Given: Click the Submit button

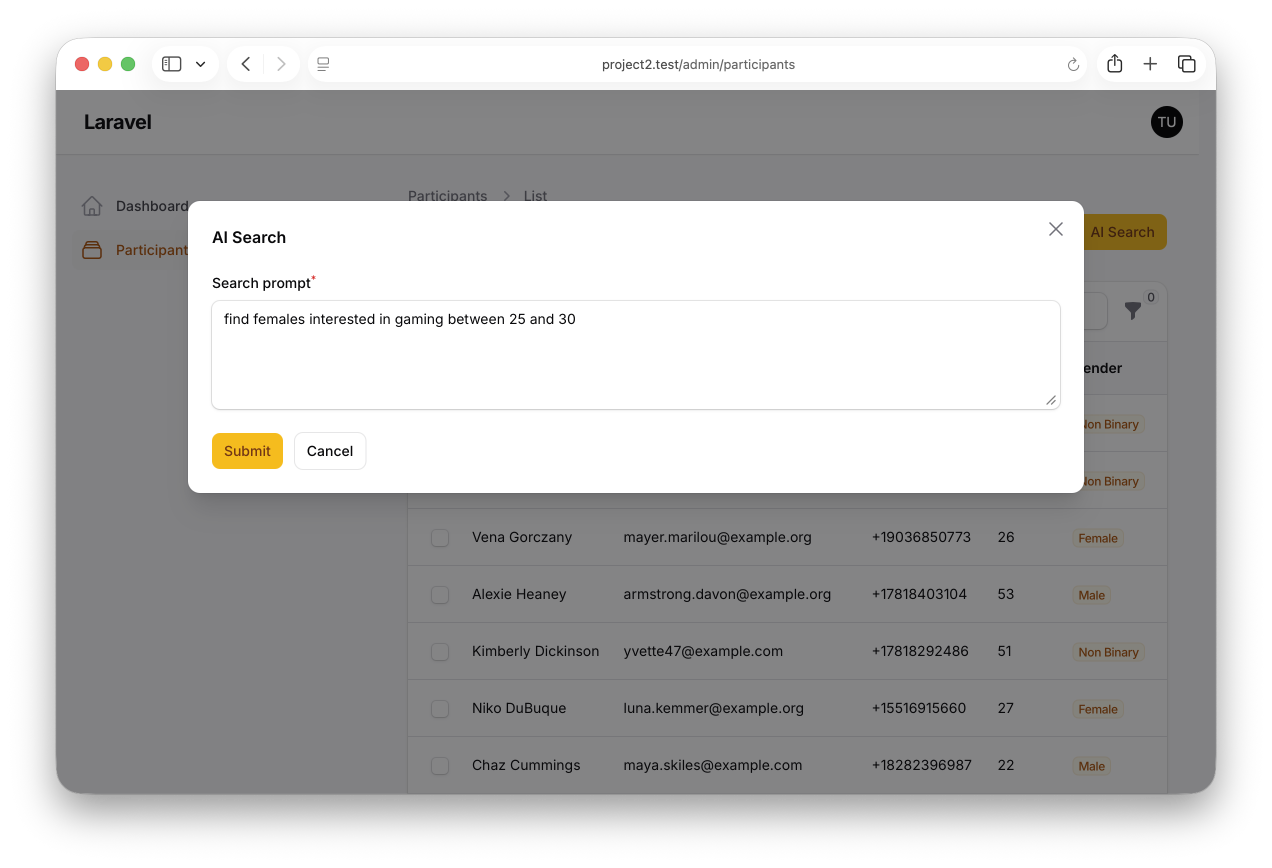Looking at the screenshot, I should click(x=247, y=451).
